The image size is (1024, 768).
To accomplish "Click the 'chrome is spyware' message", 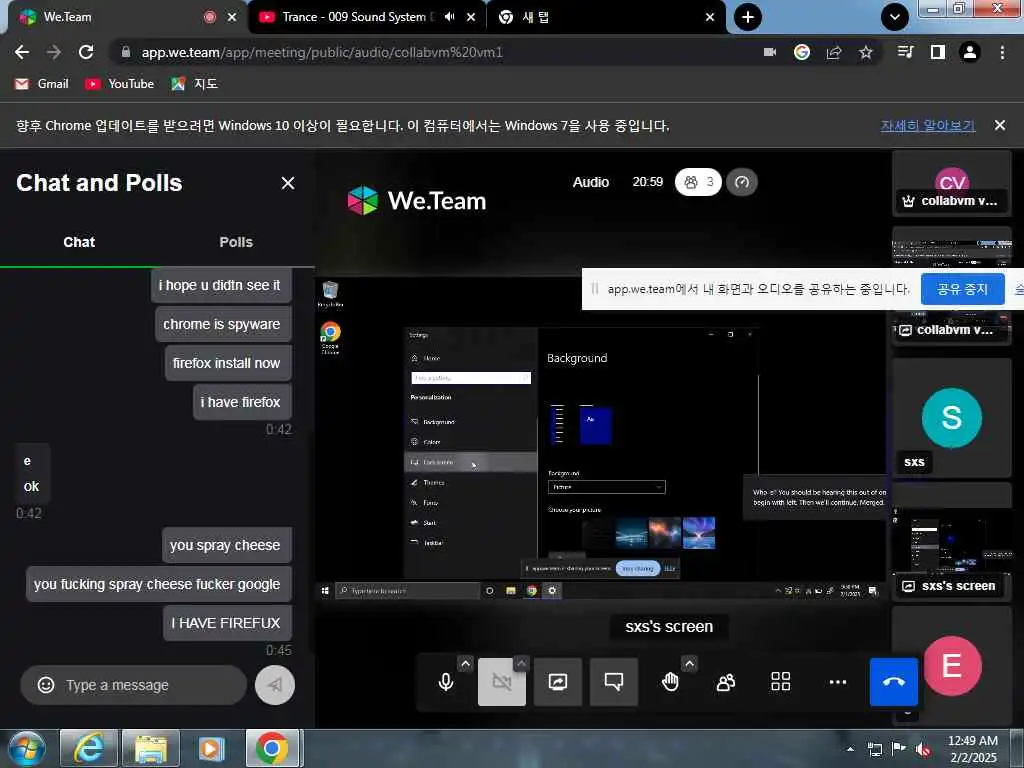I will pos(223,325).
